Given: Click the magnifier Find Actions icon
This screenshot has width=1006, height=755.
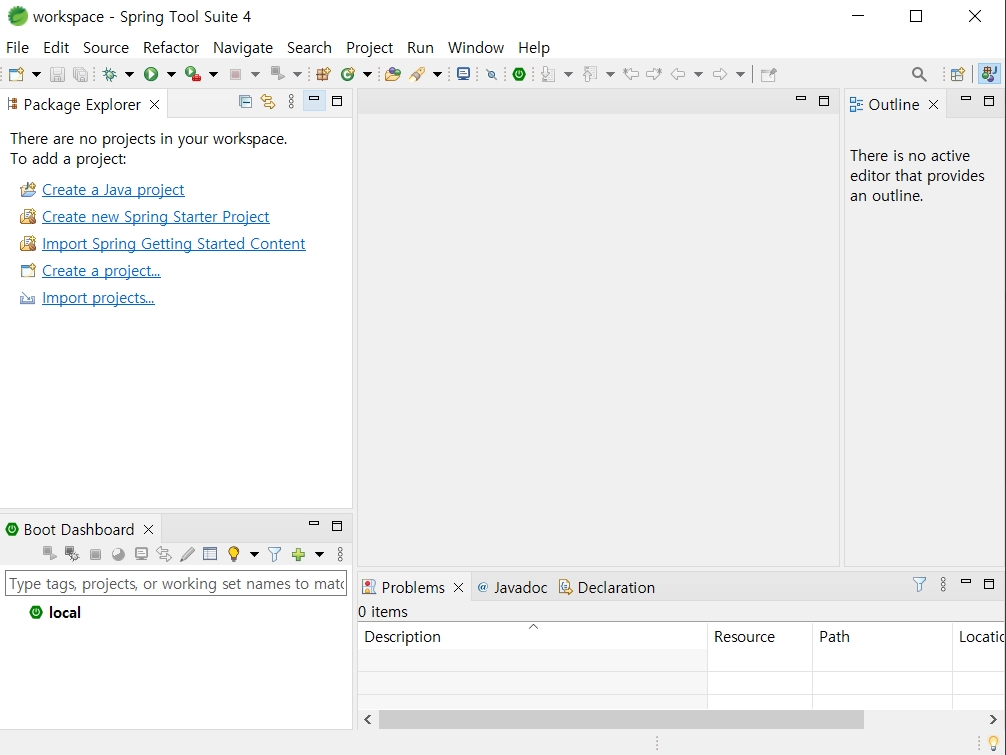Looking at the screenshot, I should [x=919, y=74].
